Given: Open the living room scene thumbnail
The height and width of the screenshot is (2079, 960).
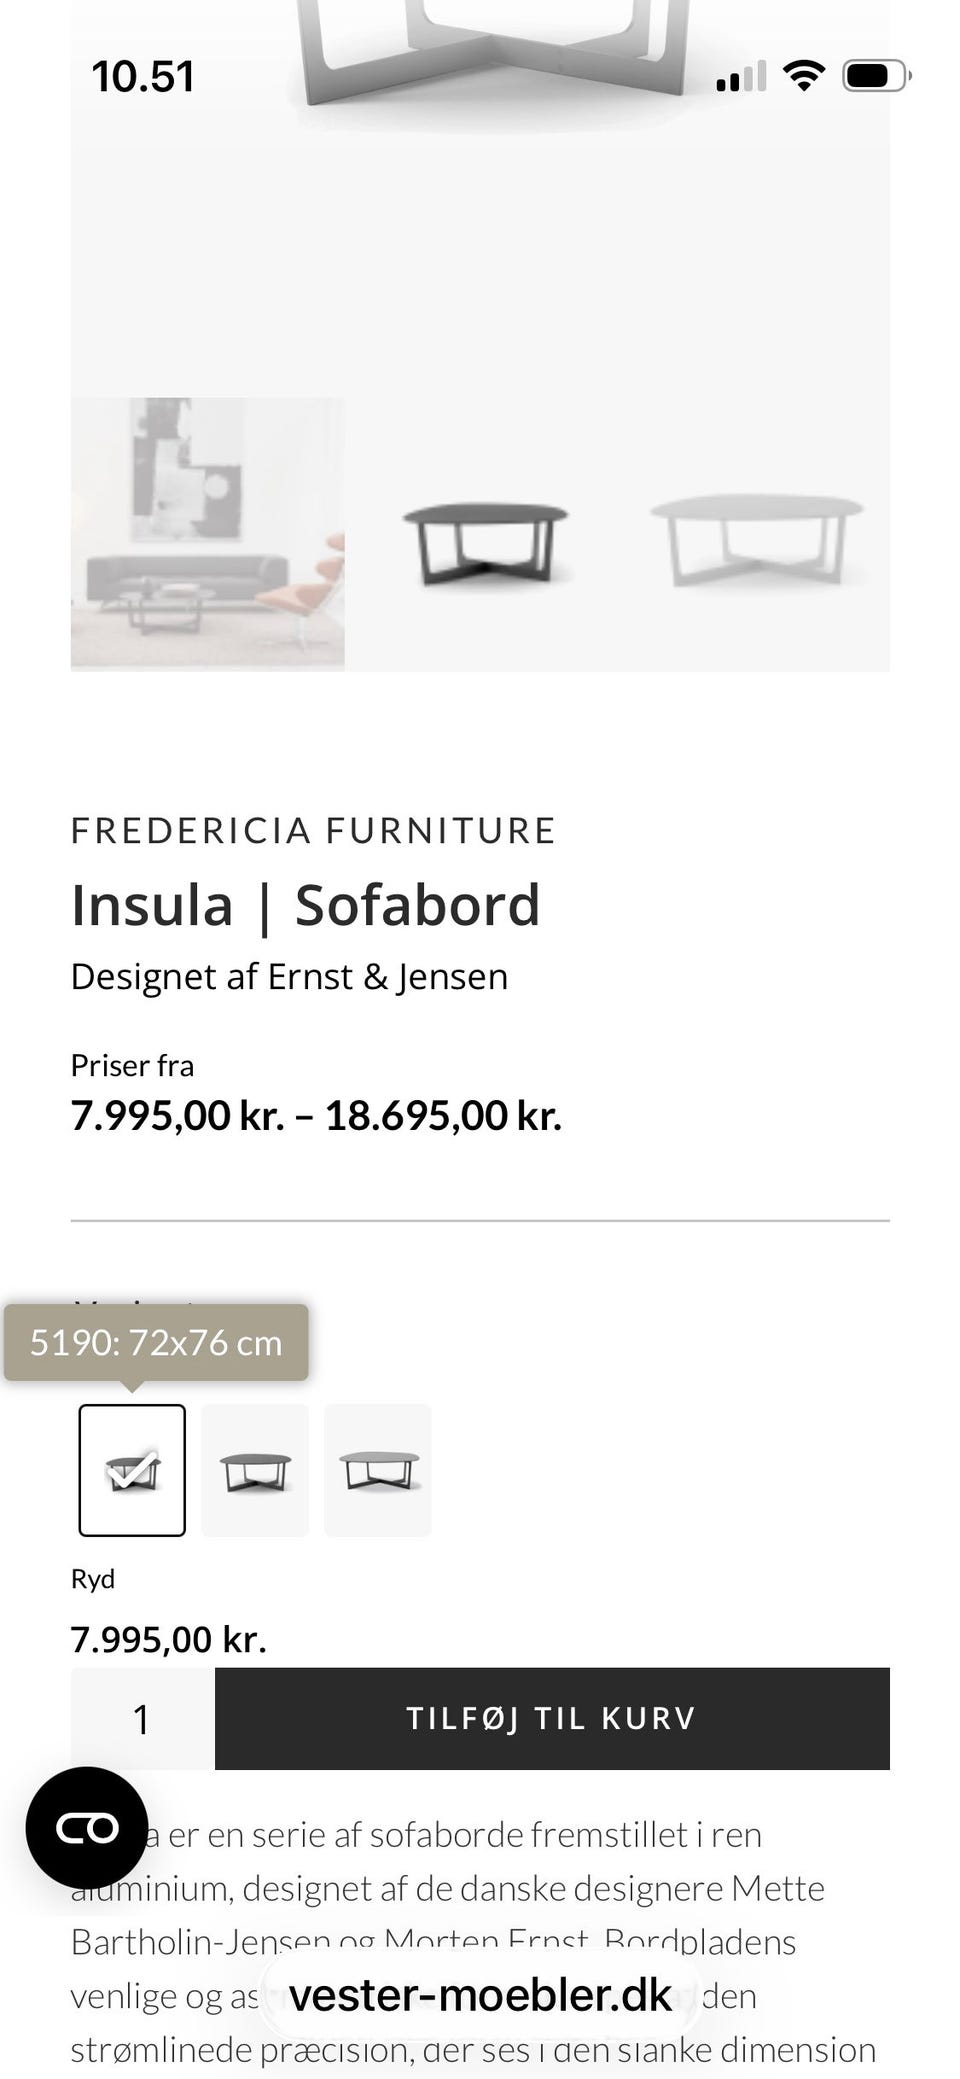Looking at the screenshot, I should [x=208, y=534].
